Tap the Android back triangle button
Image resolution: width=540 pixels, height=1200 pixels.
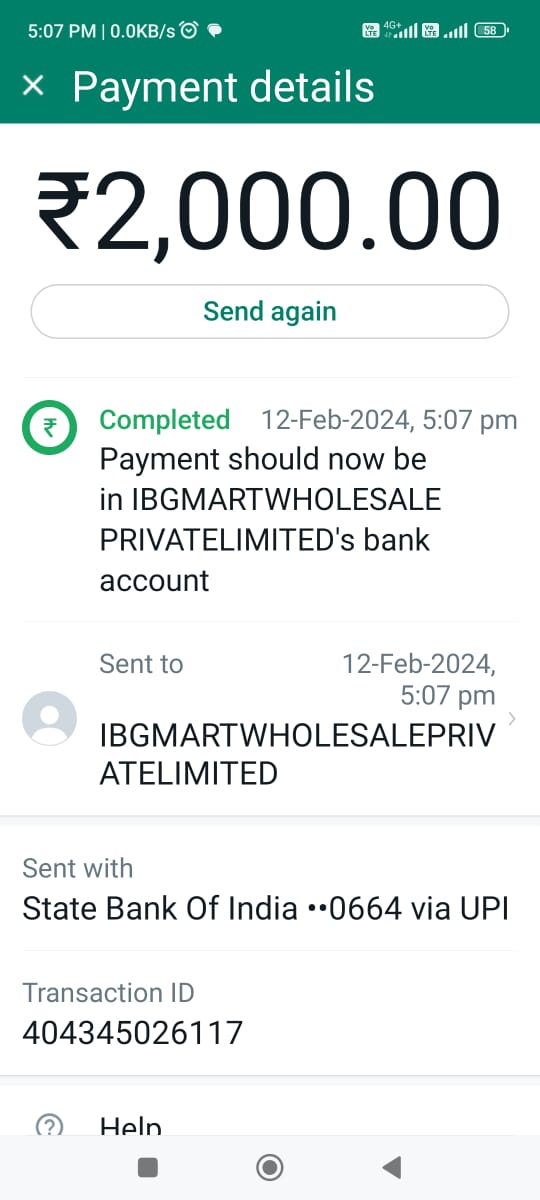392,1167
